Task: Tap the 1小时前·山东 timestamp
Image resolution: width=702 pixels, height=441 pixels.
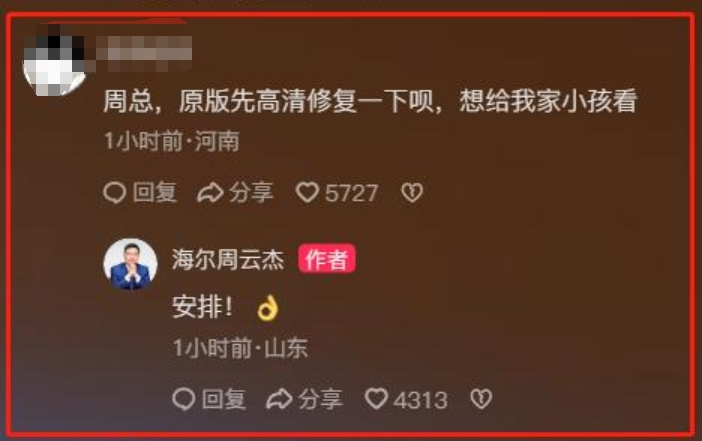Action: point(241,348)
